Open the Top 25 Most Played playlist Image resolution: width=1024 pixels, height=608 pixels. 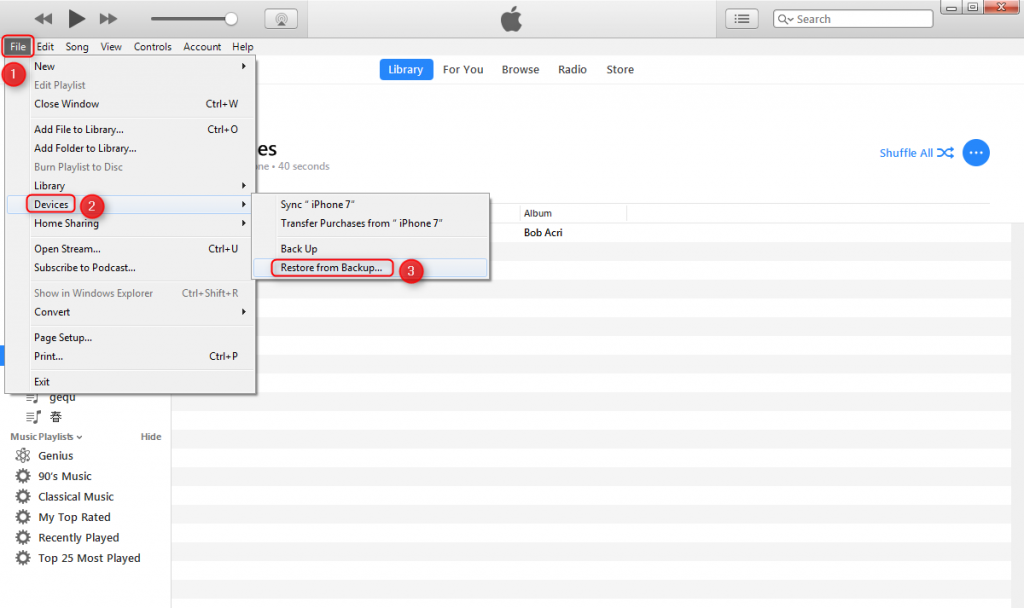pyautogui.click(x=89, y=558)
